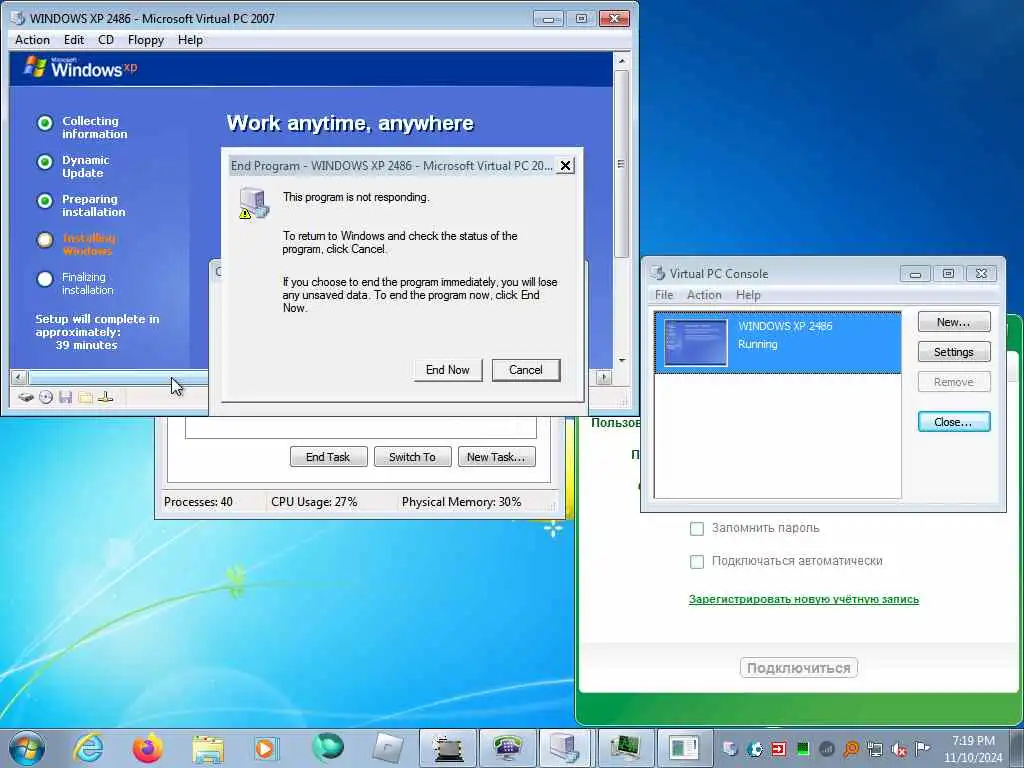Image resolution: width=1024 pixels, height=768 pixels.
Task: Click the gray Roblox taskbar icon
Action: pos(387,748)
